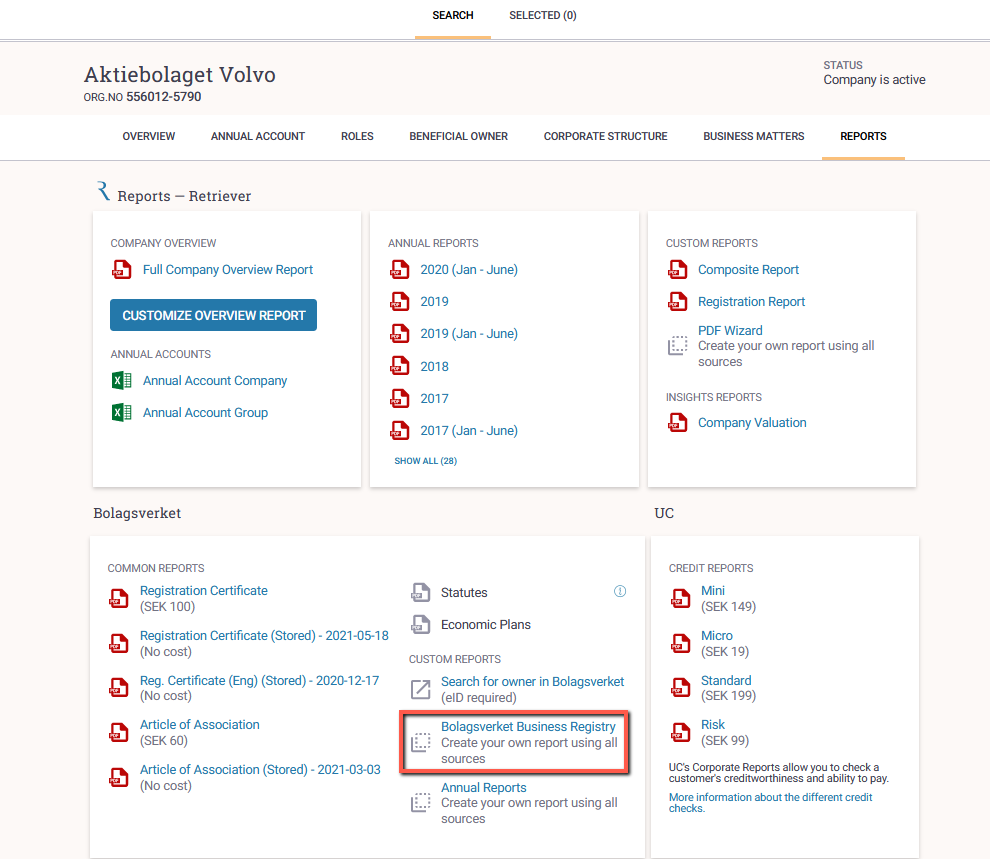Image resolution: width=990 pixels, height=859 pixels.
Task: Open the Corporate Structure tab
Action: [x=605, y=136]
